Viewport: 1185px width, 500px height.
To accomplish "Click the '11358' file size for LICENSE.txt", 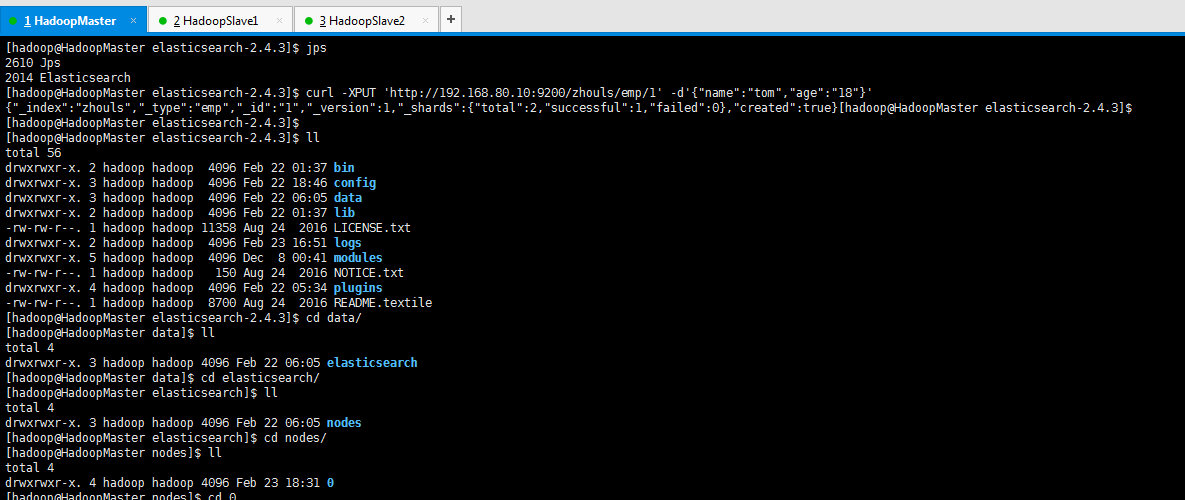I will point(218,227).
